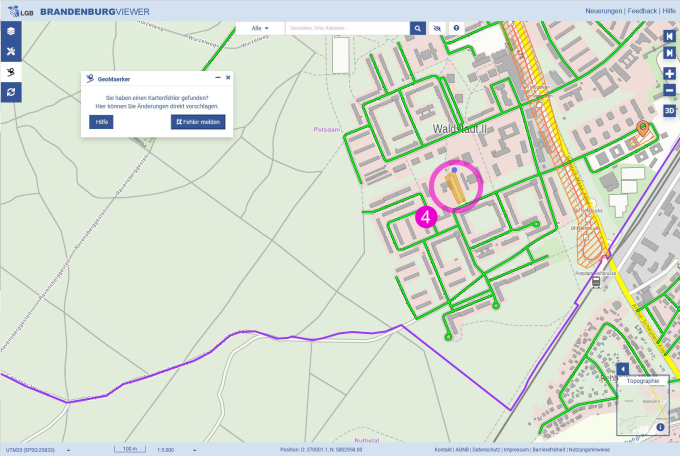Open the map layers panel
The width and height of the screenshot is (680, 456).
pos(11,31)
